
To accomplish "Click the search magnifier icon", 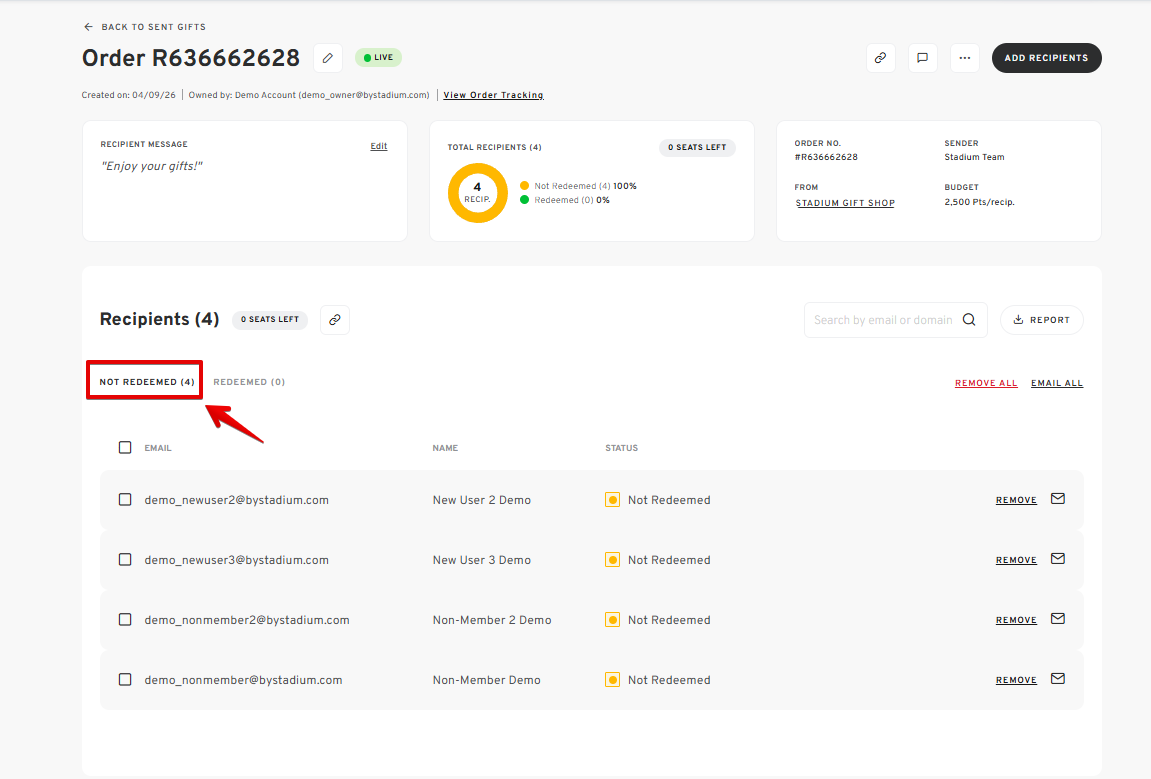I will (969, 320).
